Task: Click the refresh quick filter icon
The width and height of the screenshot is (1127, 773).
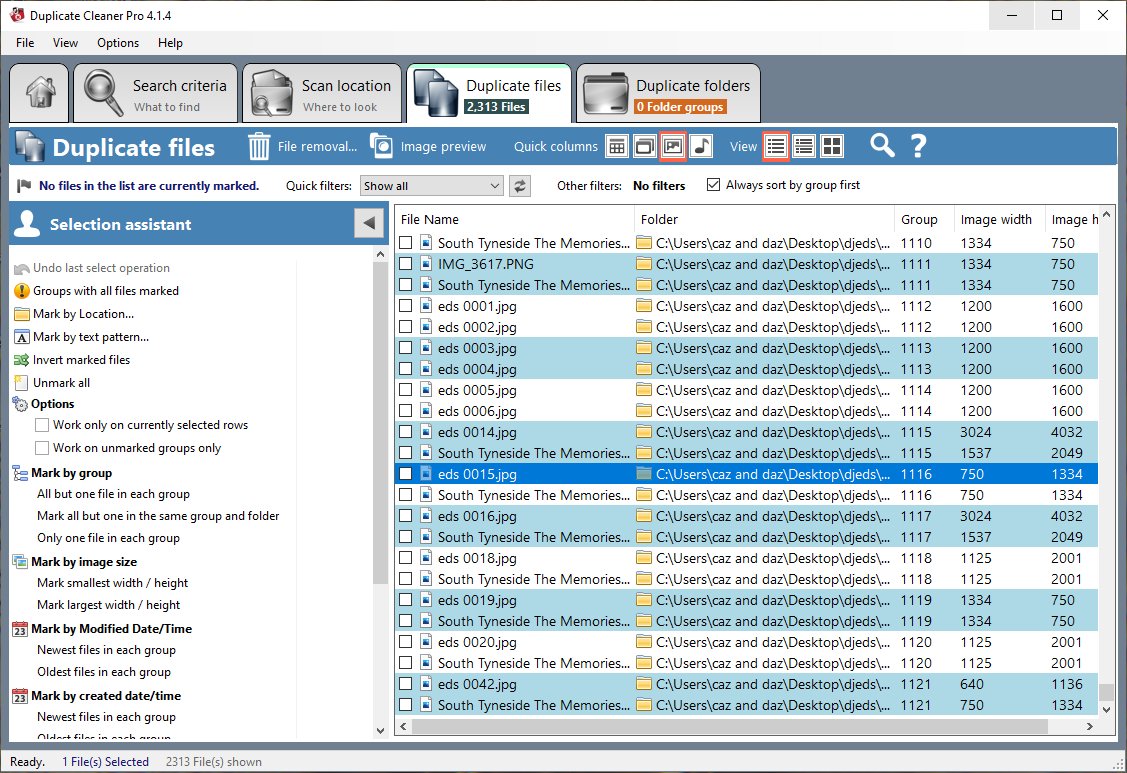Action: pos(519,186)
